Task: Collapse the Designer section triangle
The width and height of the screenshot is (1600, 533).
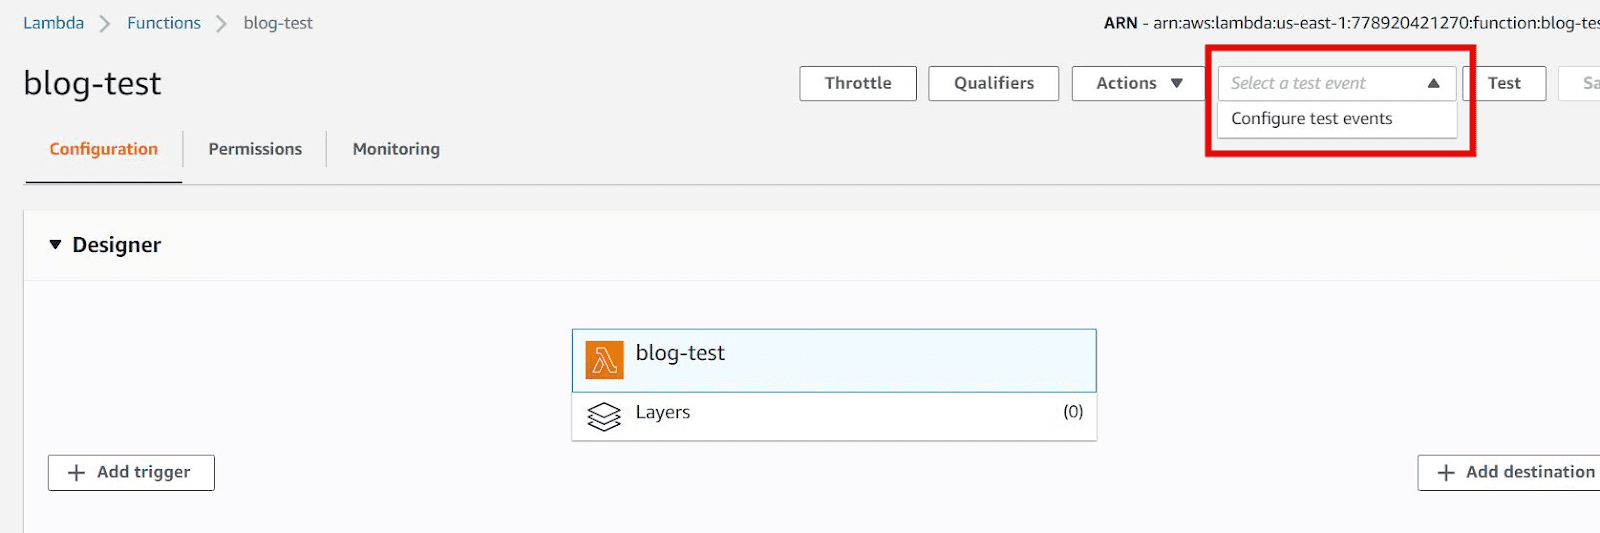Action: (55, 244)
